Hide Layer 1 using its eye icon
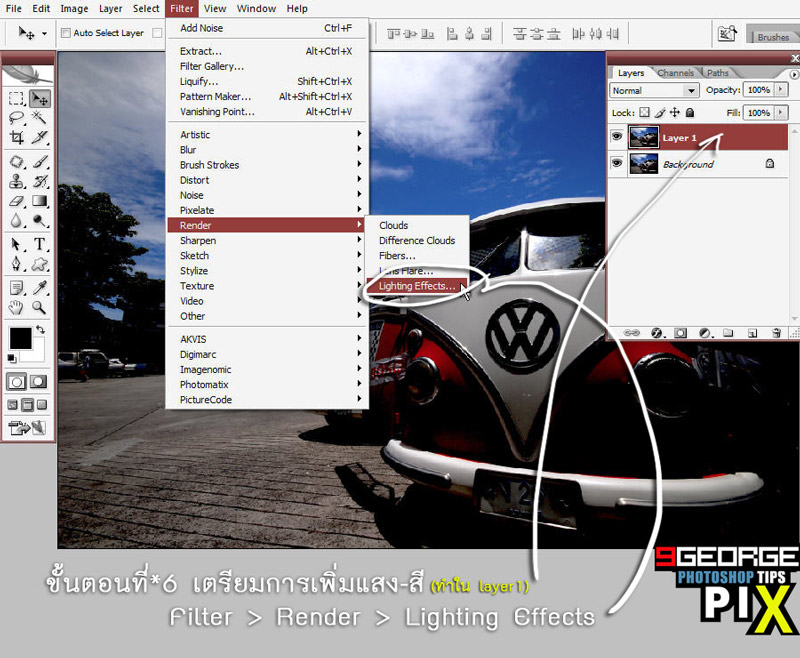Viewport: 800px width, 658px height. point(617,137)
